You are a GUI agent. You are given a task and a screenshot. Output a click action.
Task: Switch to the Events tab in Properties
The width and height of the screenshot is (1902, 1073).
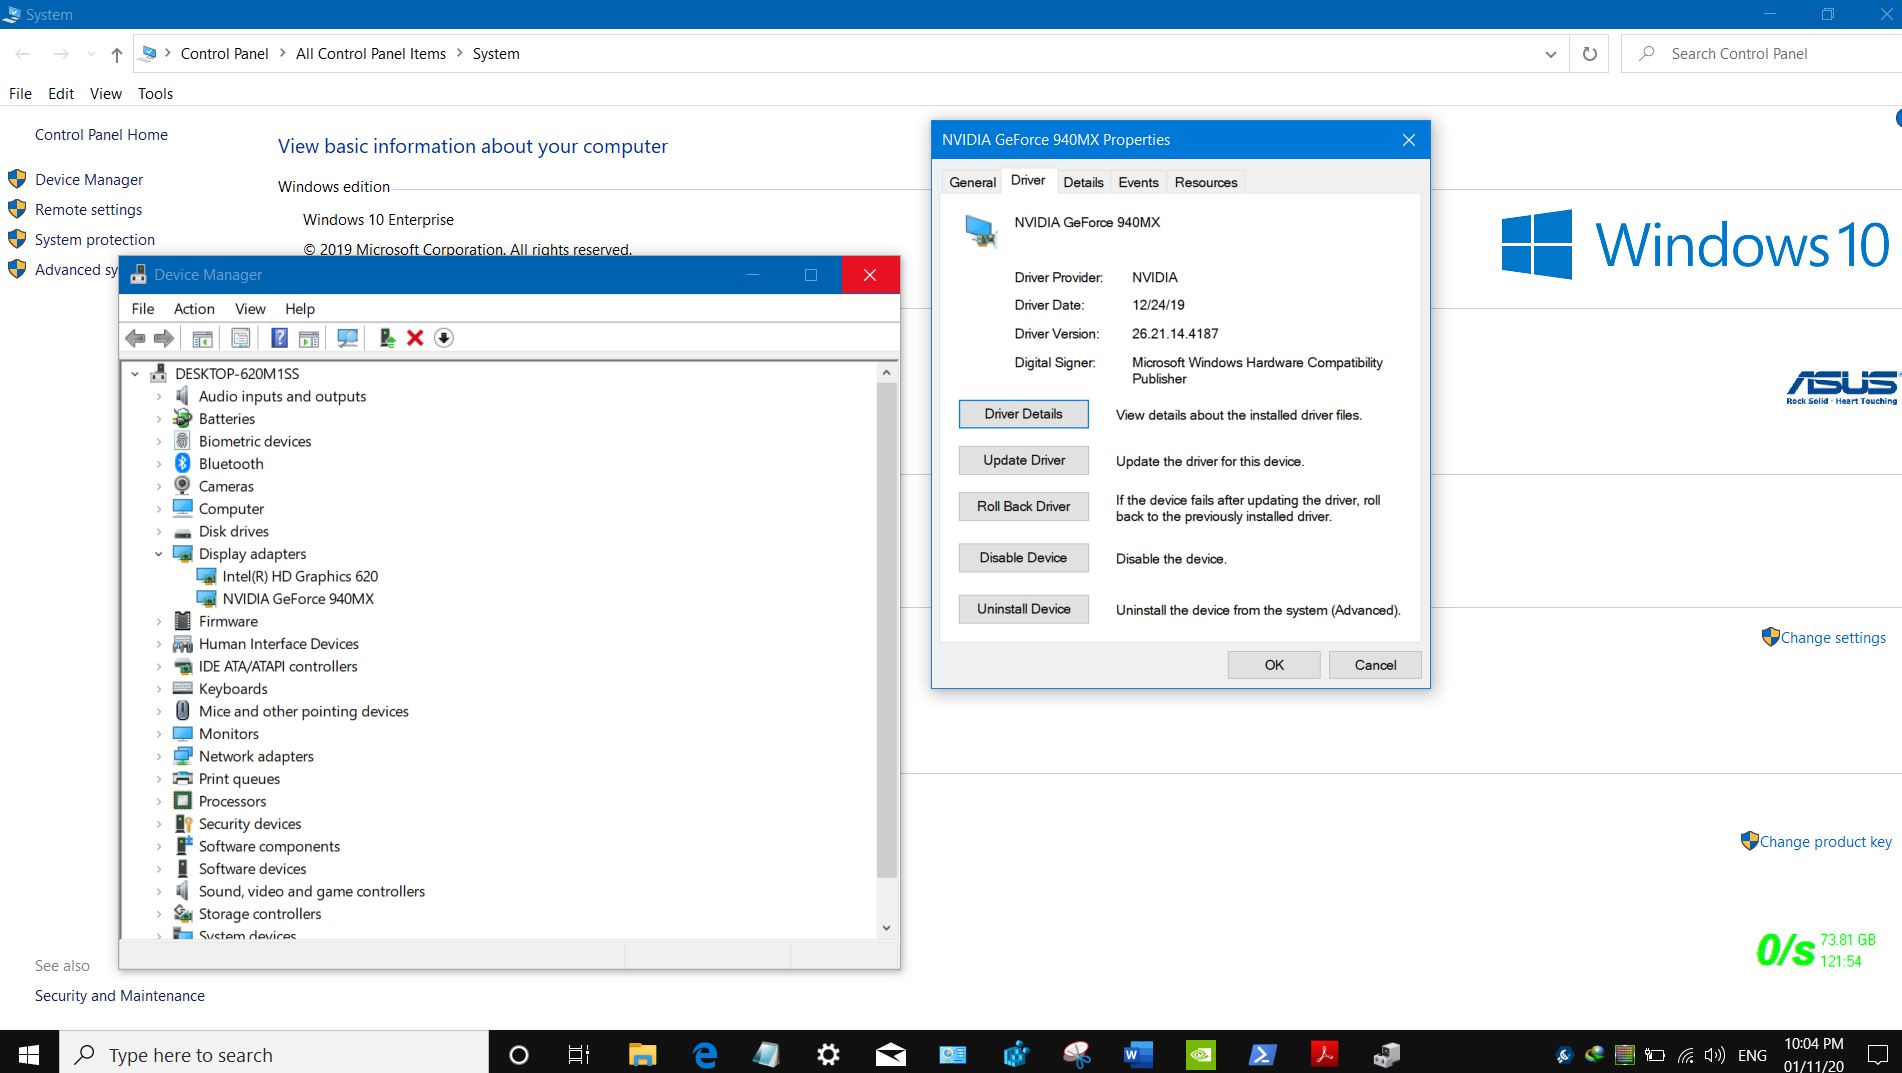tap(1138, 182)
